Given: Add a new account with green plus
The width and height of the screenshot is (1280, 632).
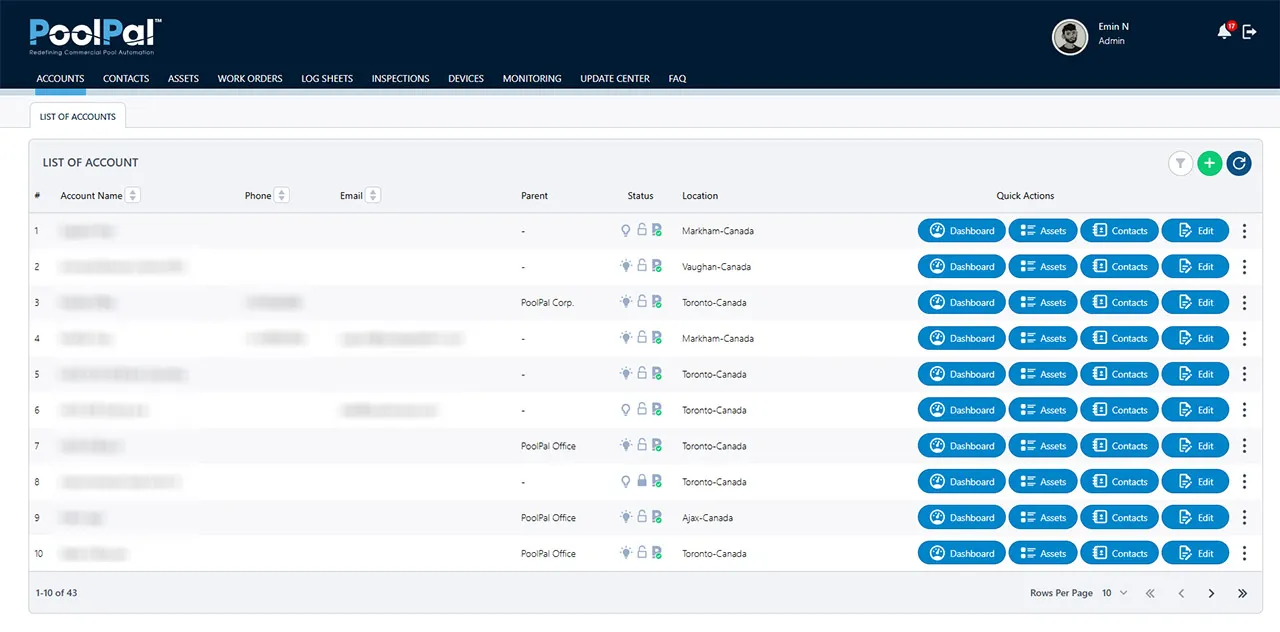Looking at the screenshot, I should 1210,163.
